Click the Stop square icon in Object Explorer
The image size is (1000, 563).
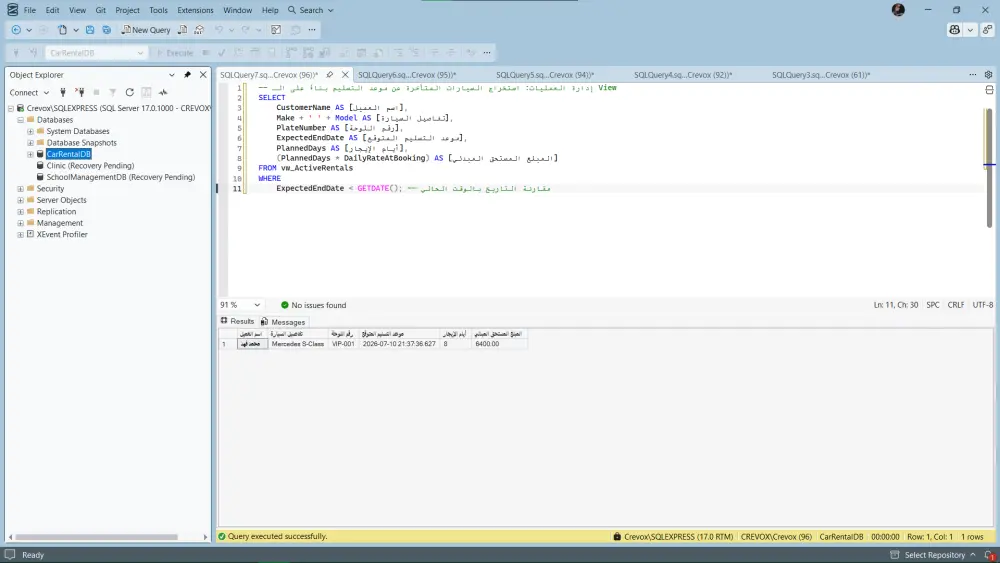[x=96, y=92]
